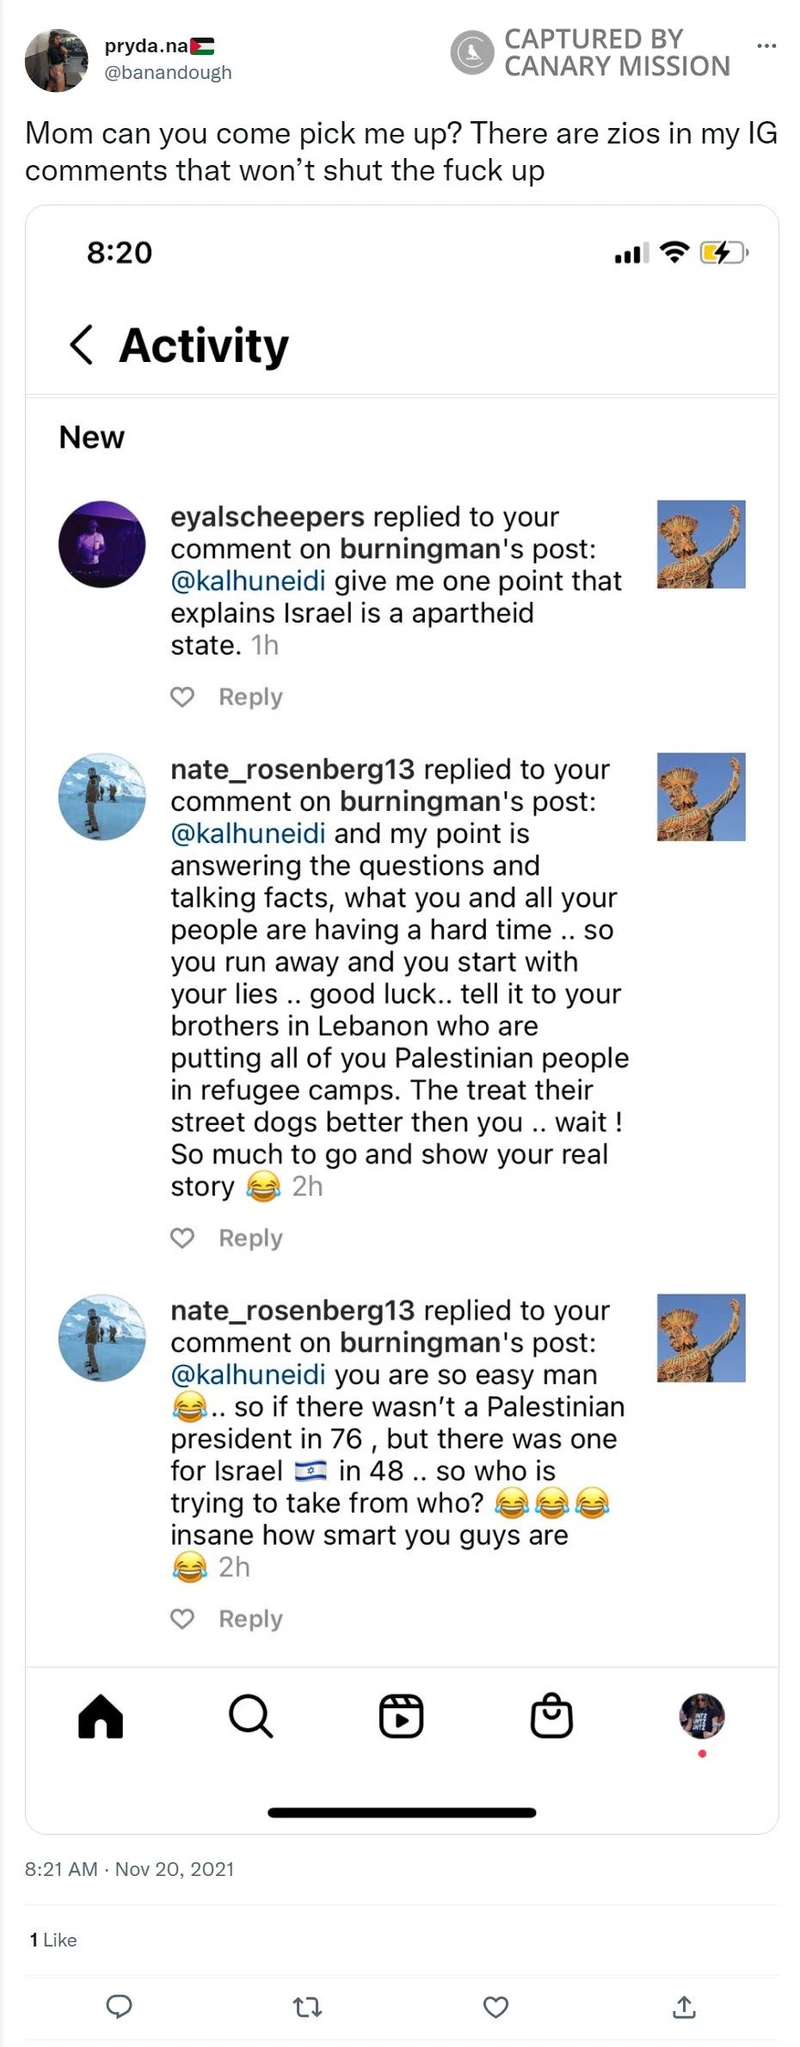This screenshot has width=800, height=2047.
Task: Open burningman post thumbnail beside eyalscheepers
Action: click(x=701, y=544)
